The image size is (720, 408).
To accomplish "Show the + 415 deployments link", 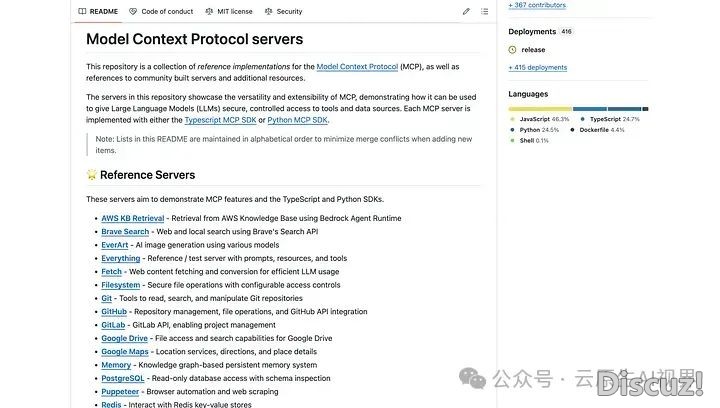I will [x=538, y=67].
